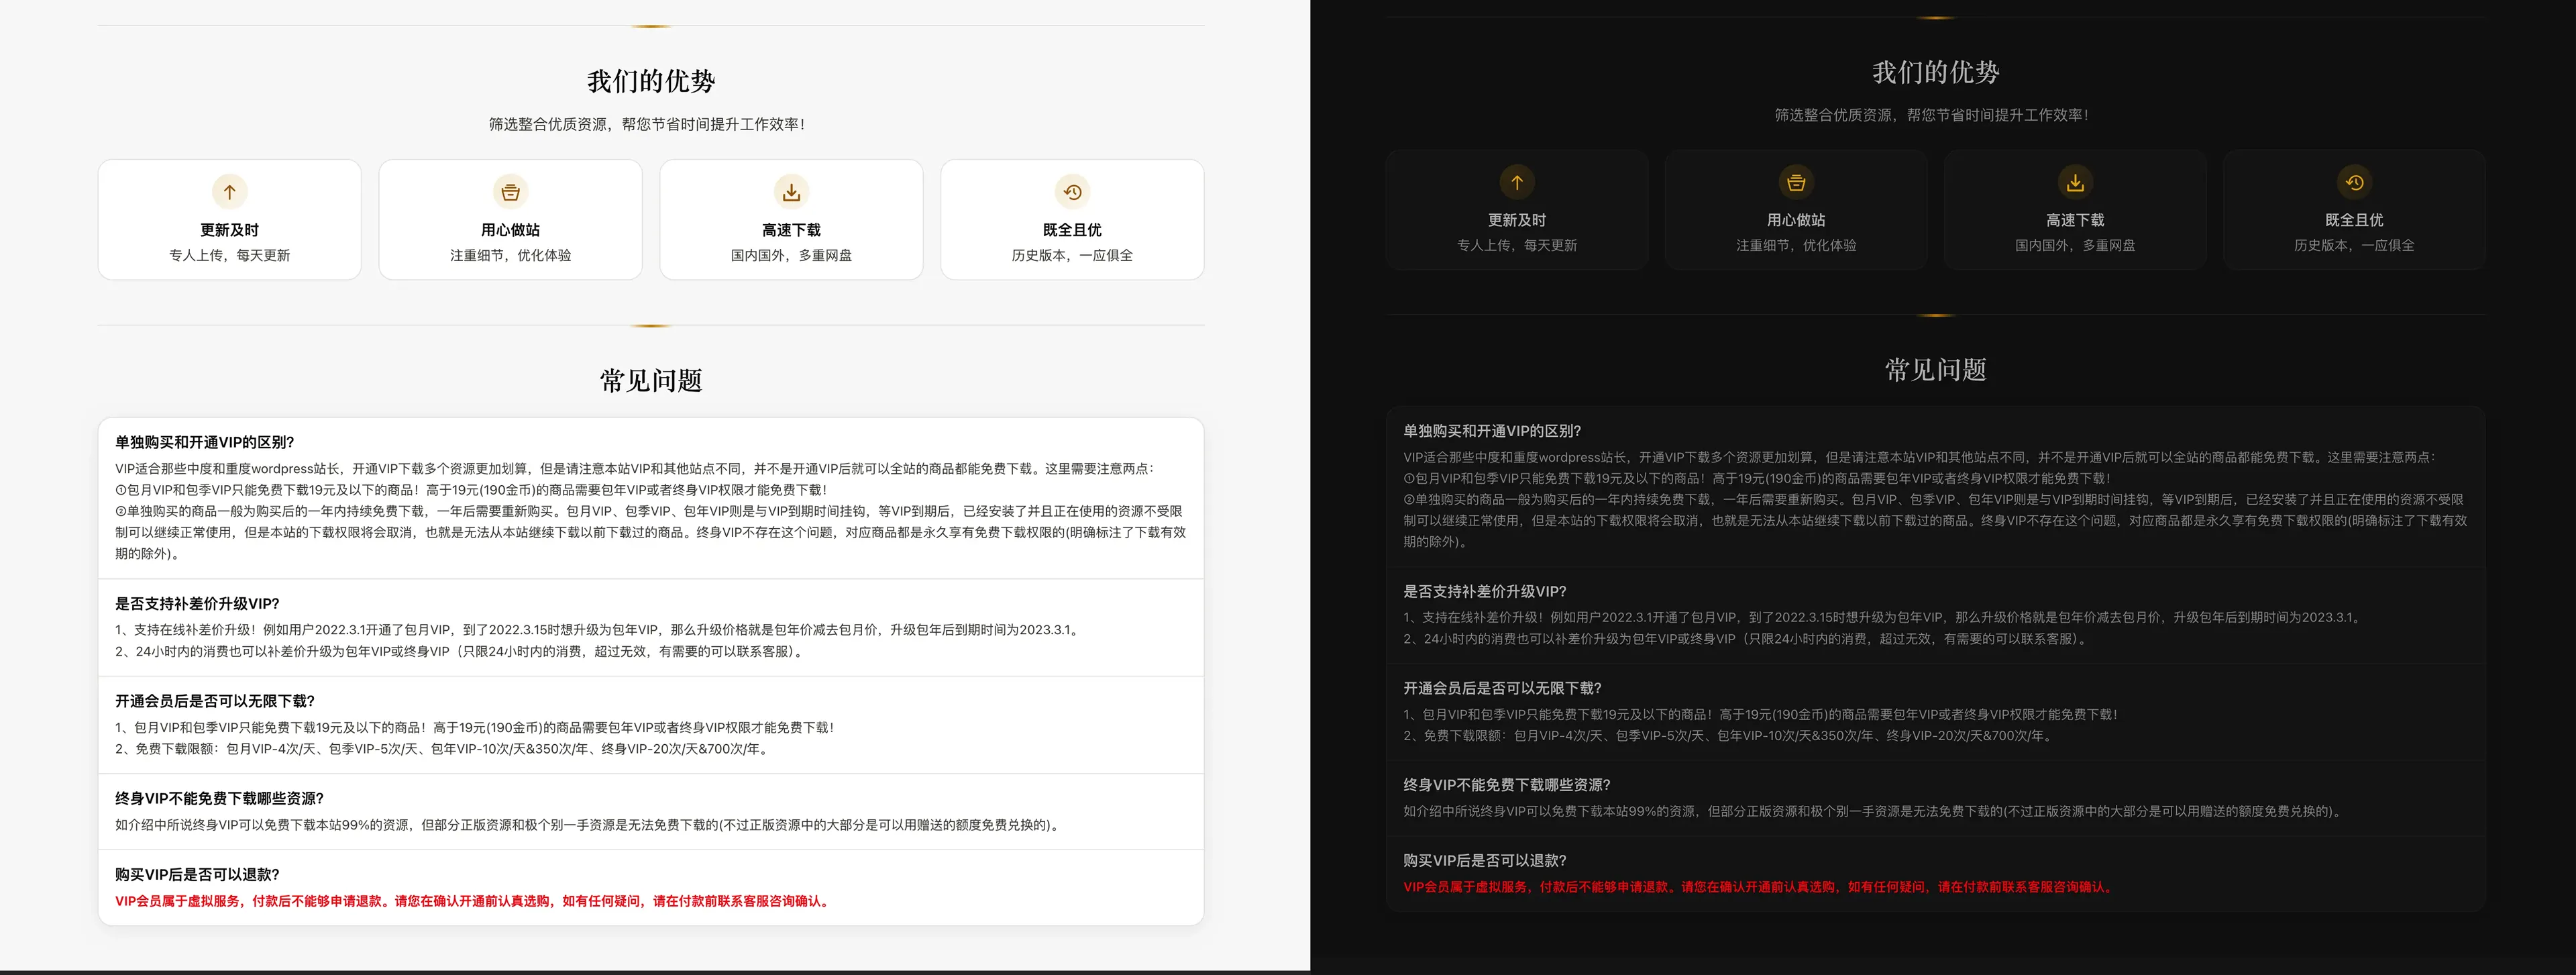
Task: Click 历史版本，一应俱全 text in the dark panel
Action: (2354, 245)
